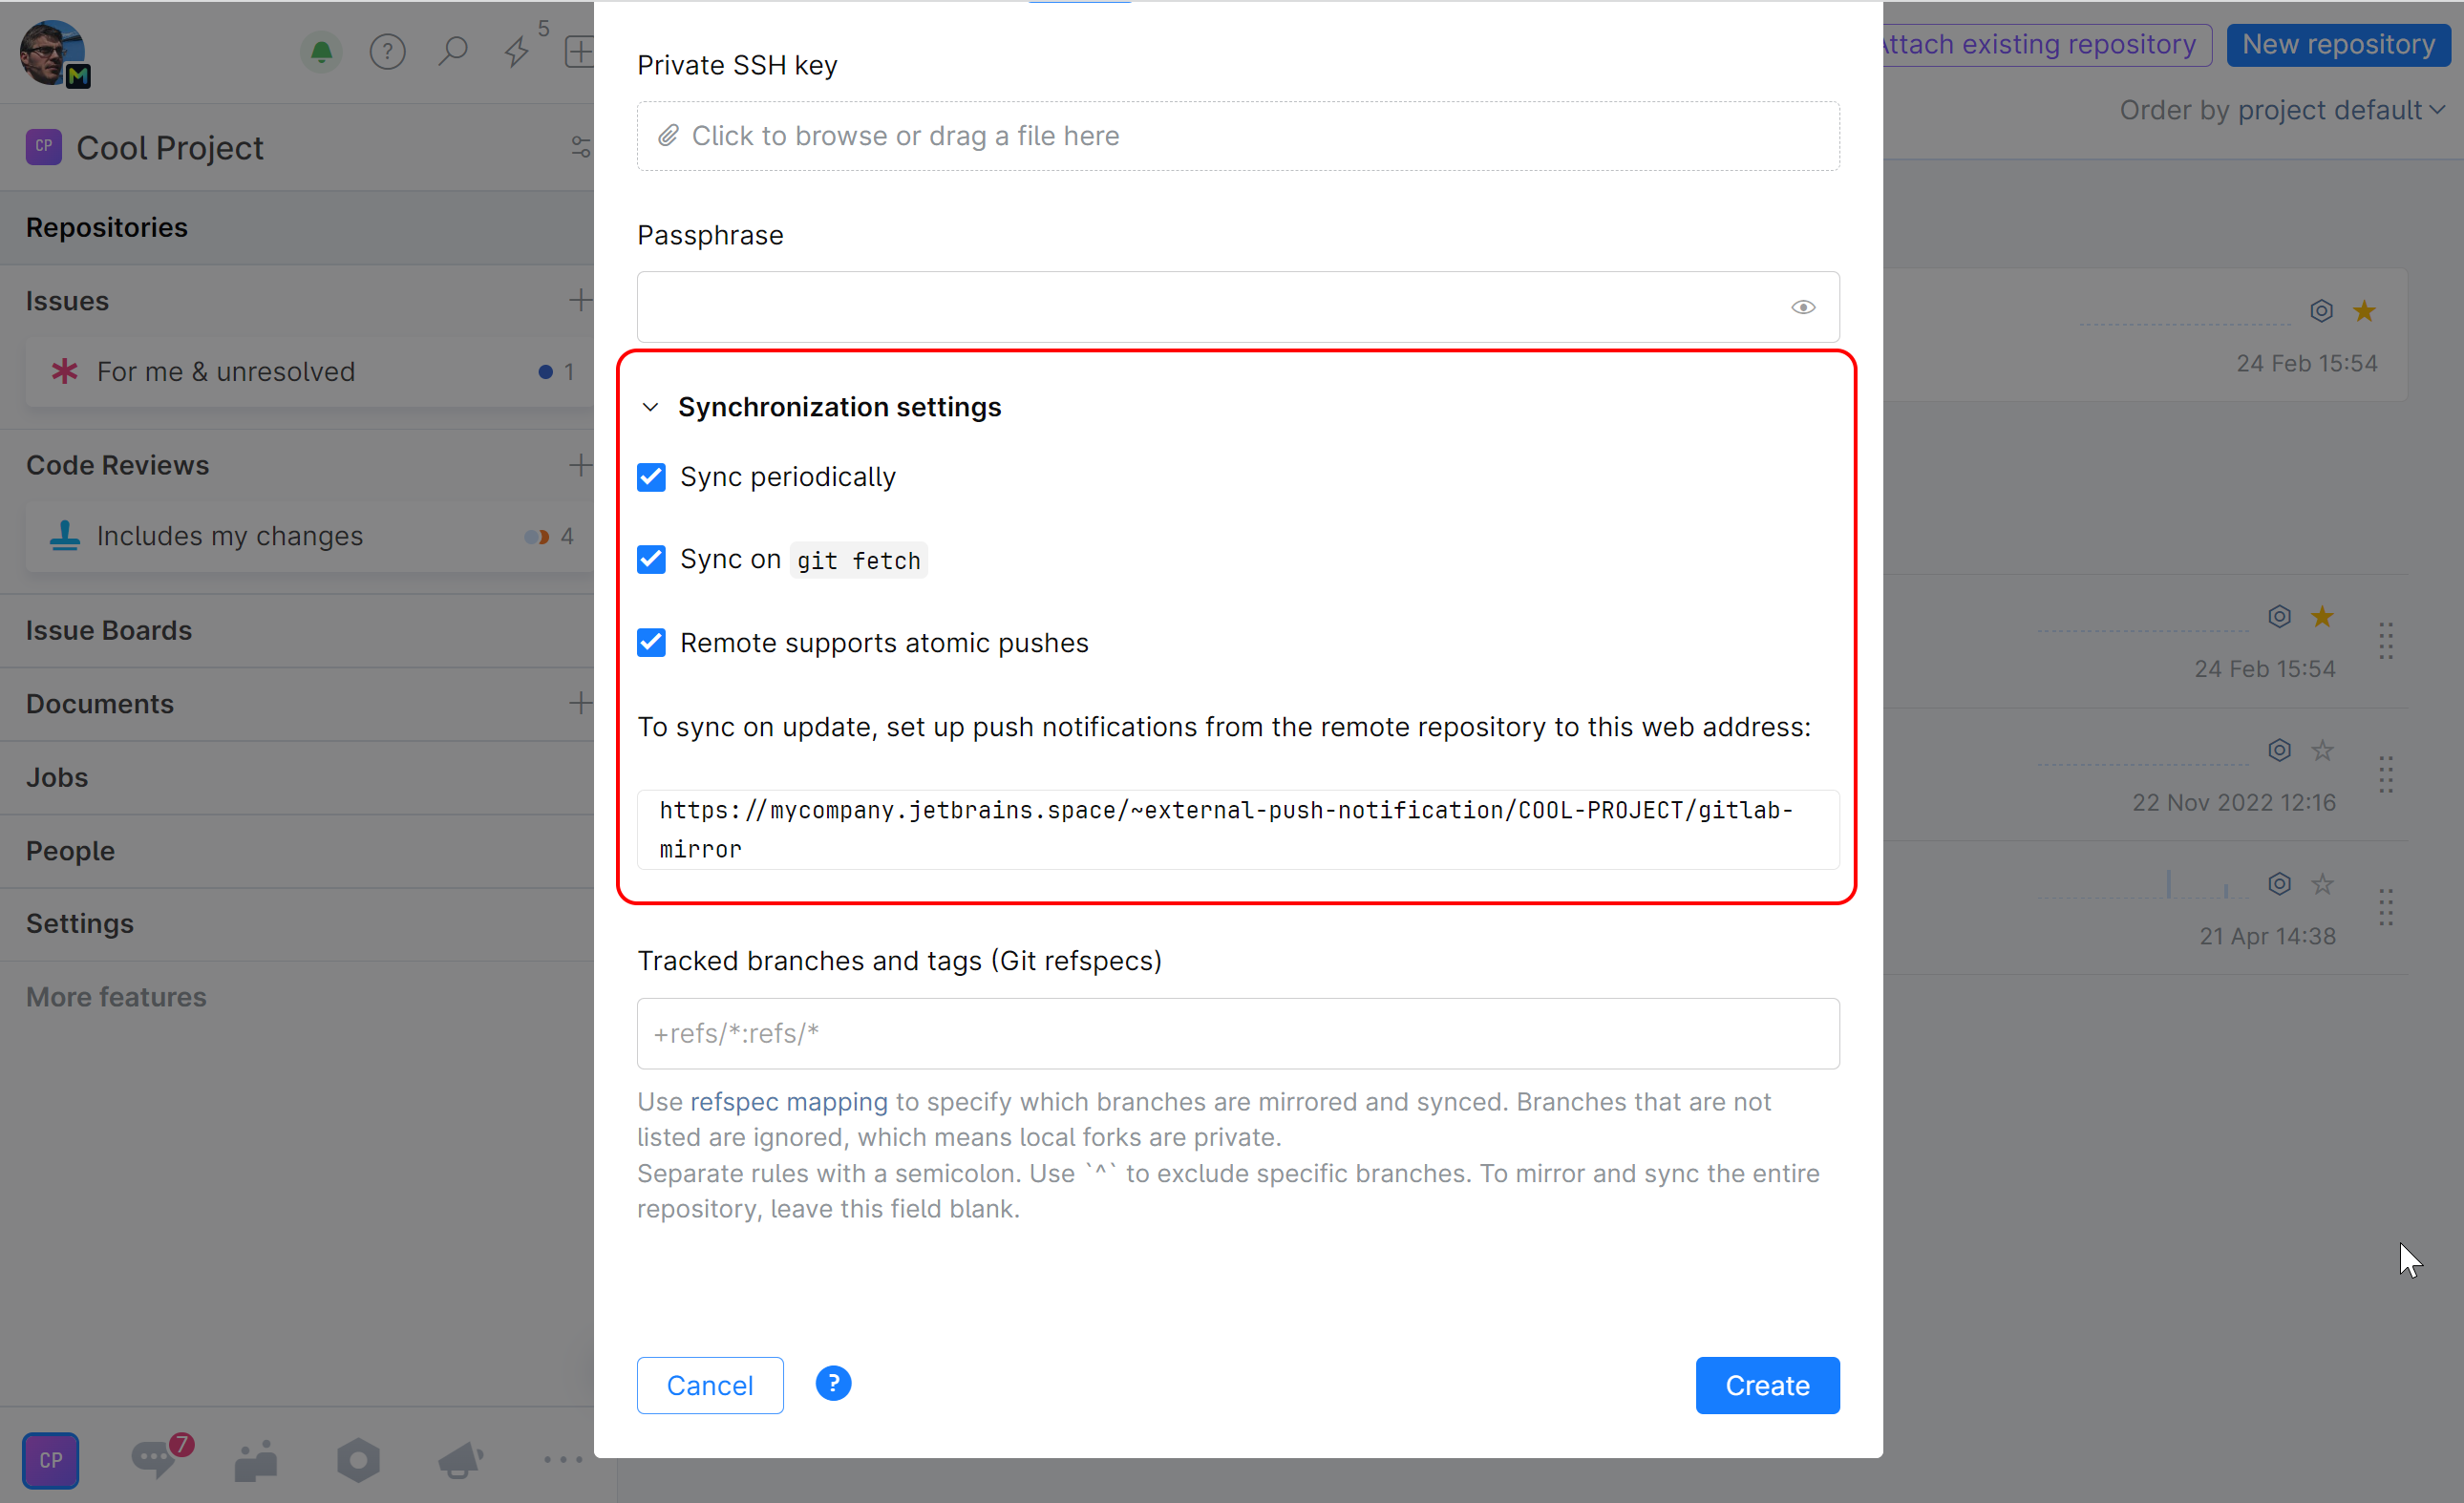Viewport: 2464px width, 1503px height.
Task: Follow the refspec mapping link
Action: [788, 1101]
